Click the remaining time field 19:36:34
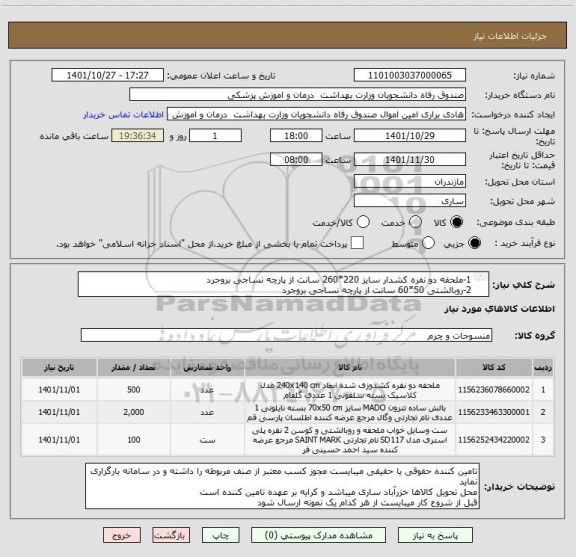 click(x=138, y=136)
